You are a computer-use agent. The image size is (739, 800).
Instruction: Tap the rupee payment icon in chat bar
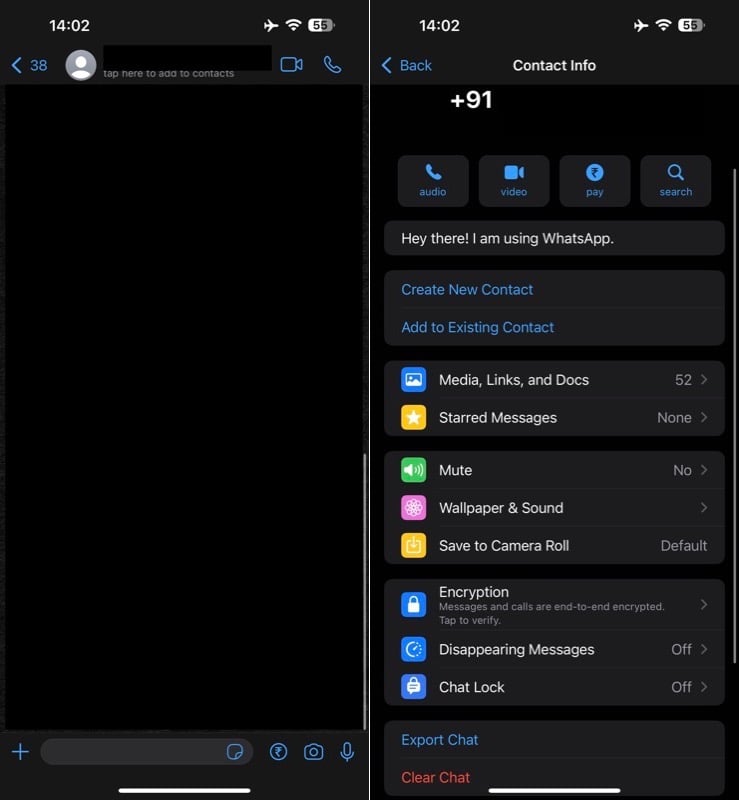point(278,752)
